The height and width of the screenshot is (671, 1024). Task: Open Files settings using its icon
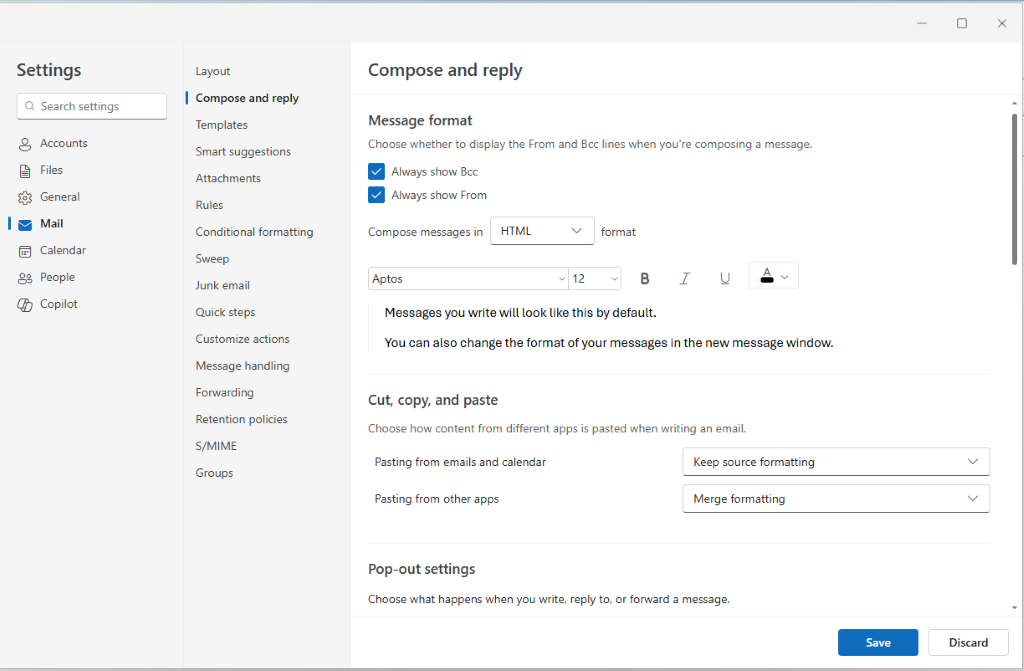pos(24,170)
